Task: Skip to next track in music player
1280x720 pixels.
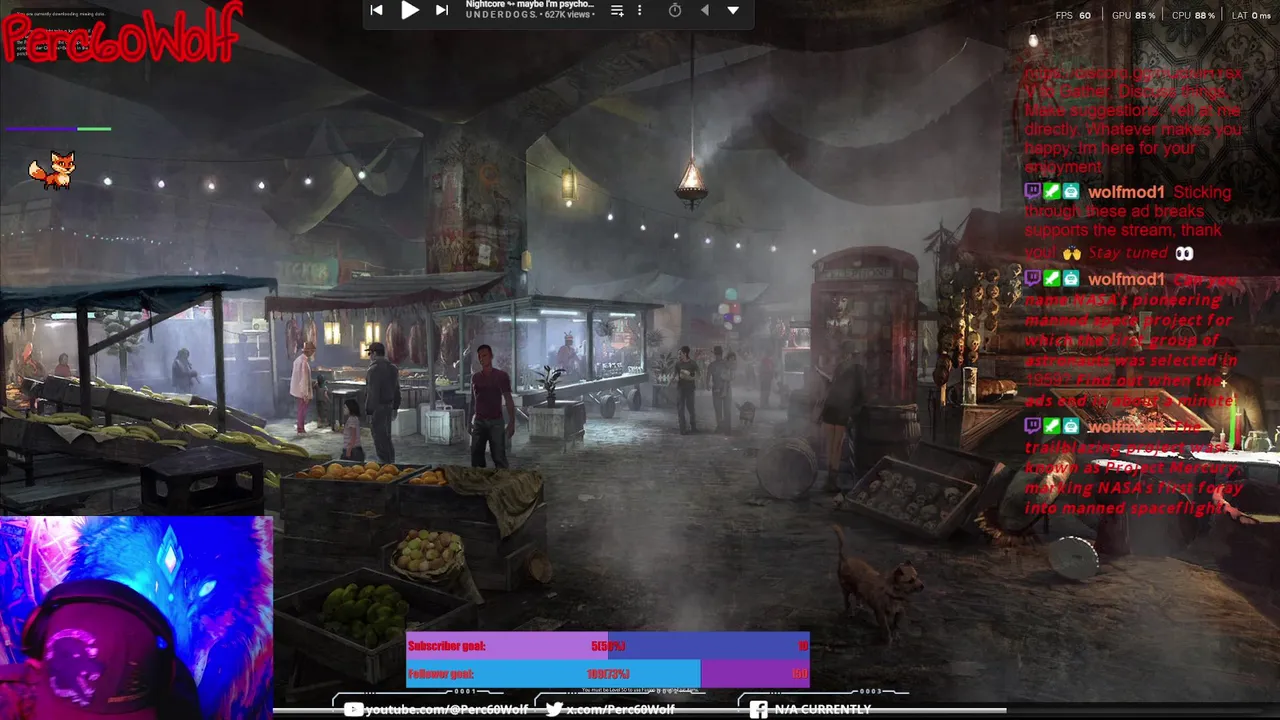Action: click(442, 10)
